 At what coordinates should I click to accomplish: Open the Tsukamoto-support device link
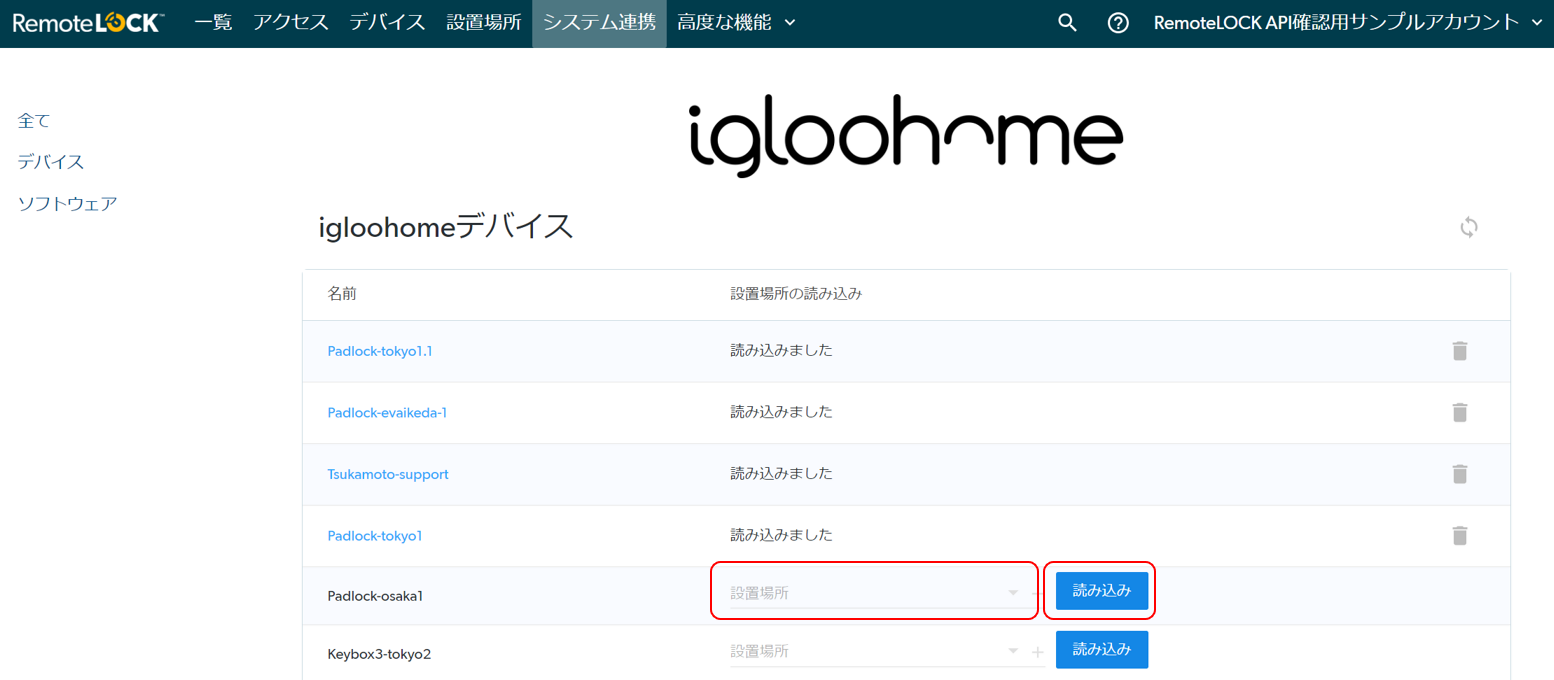(x=388, y=474)
